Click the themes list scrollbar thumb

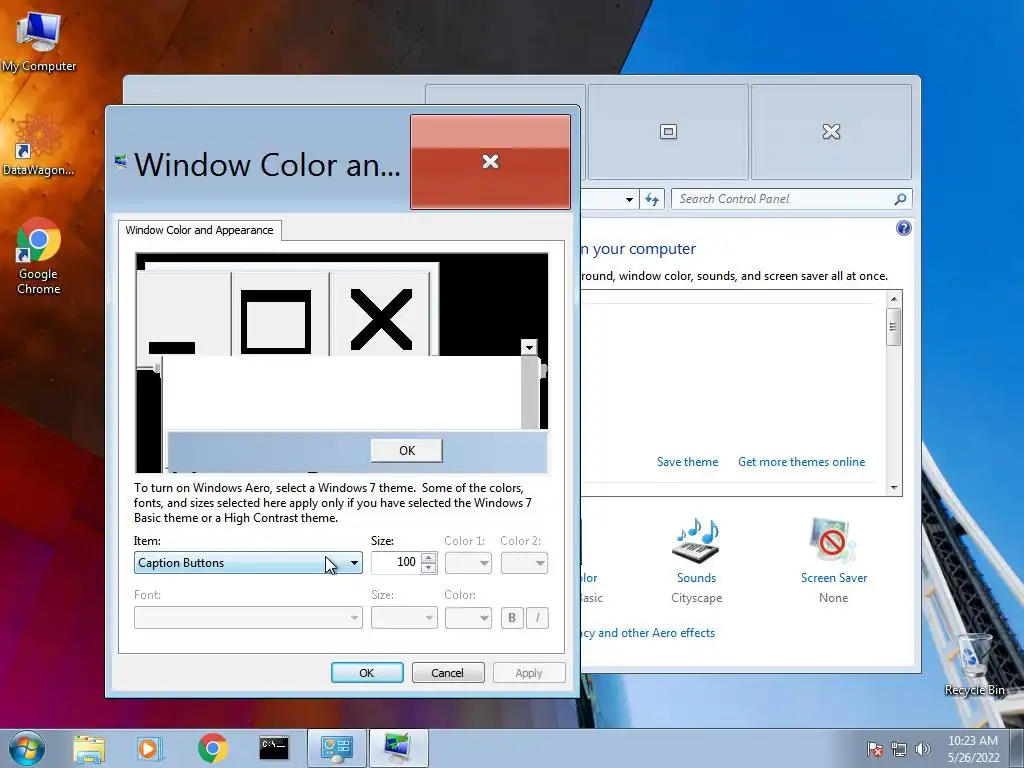pyautogui.click(x=893, y=327)
